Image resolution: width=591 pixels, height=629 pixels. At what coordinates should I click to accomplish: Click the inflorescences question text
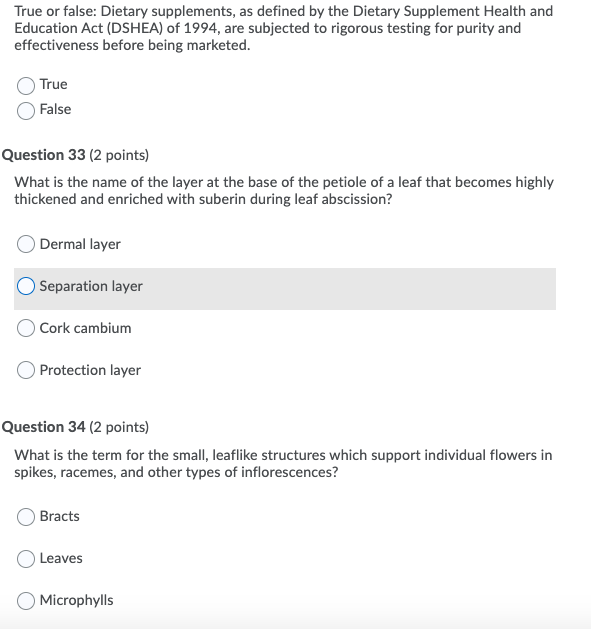point(283,463)
